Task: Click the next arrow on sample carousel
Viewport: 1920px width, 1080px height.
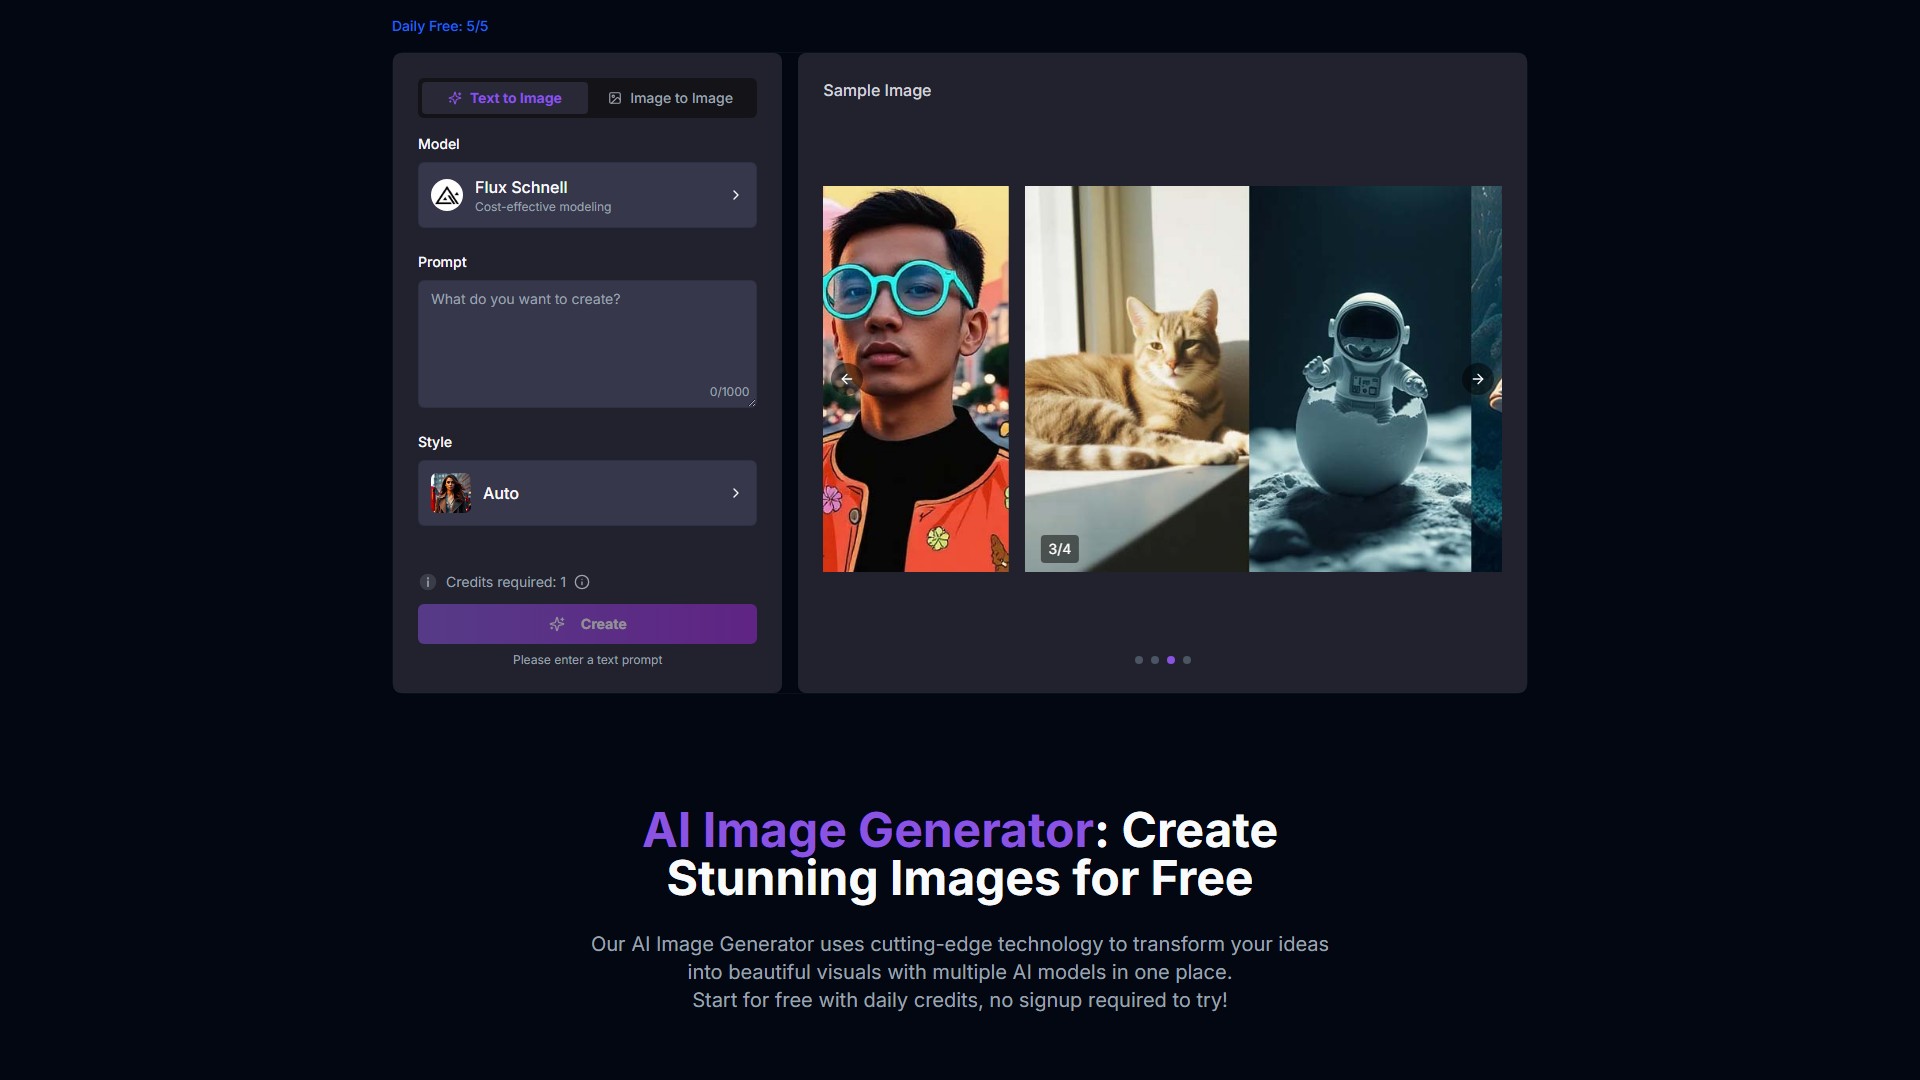Action: (1478, 379)
